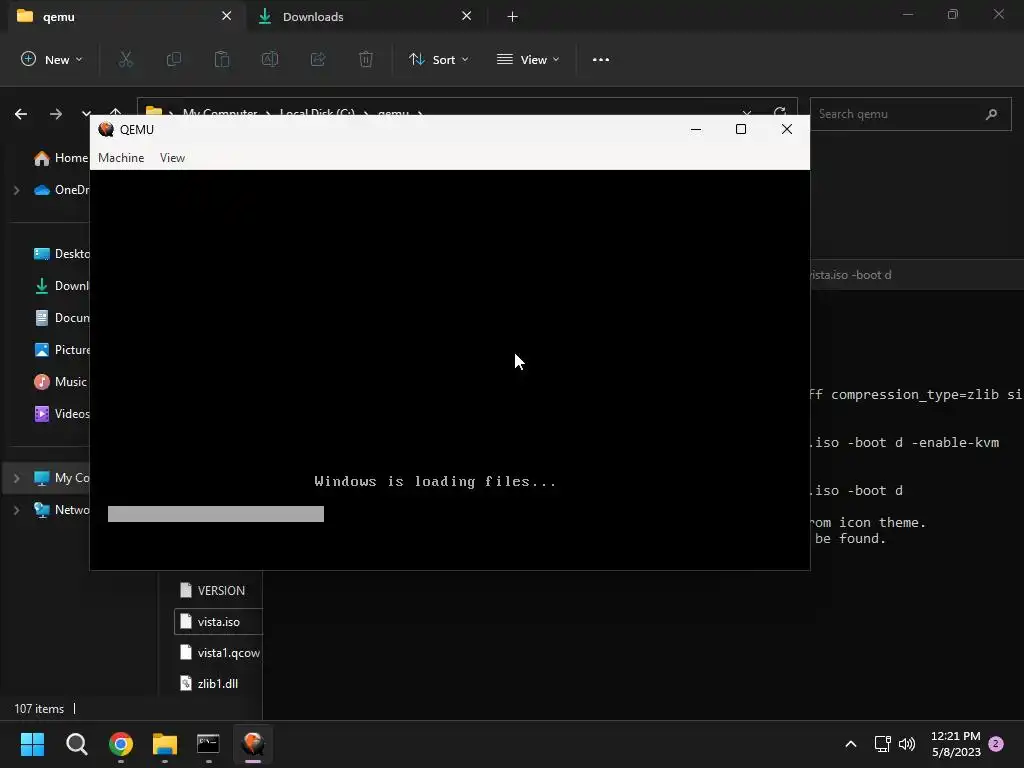
Task: Select OneDrive in Explorer sidebar
Action: (x=61, y=189)
